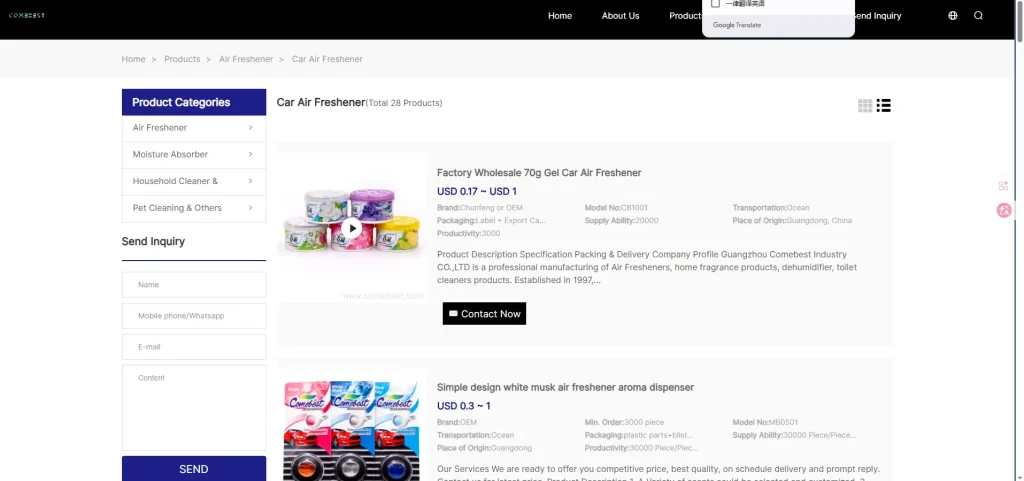Viewport: 1024px width, 481px height.
Task: Click the orange QR code icon on right edge
Action: 1003,186
